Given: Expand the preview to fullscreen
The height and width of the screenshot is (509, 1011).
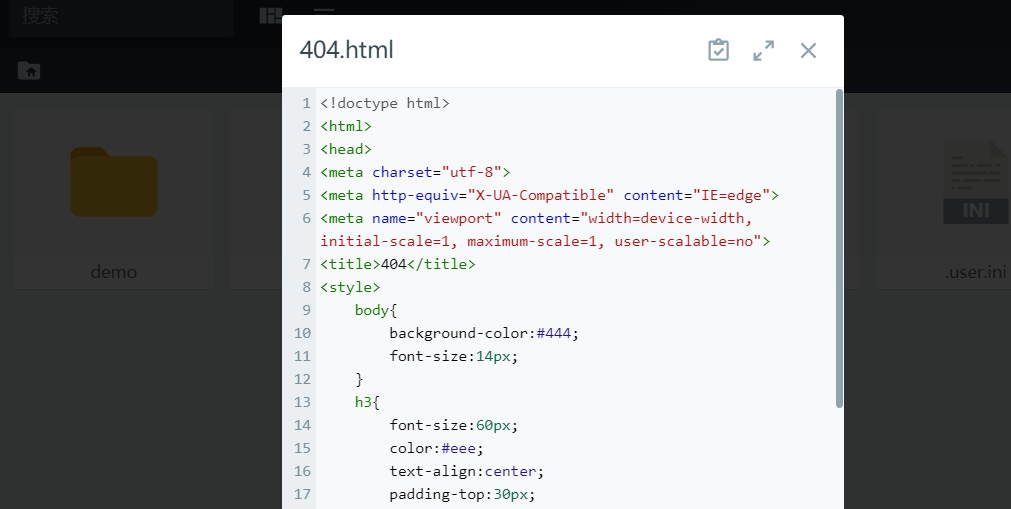Looking at the screenshot, I should (x=764, y=50).
